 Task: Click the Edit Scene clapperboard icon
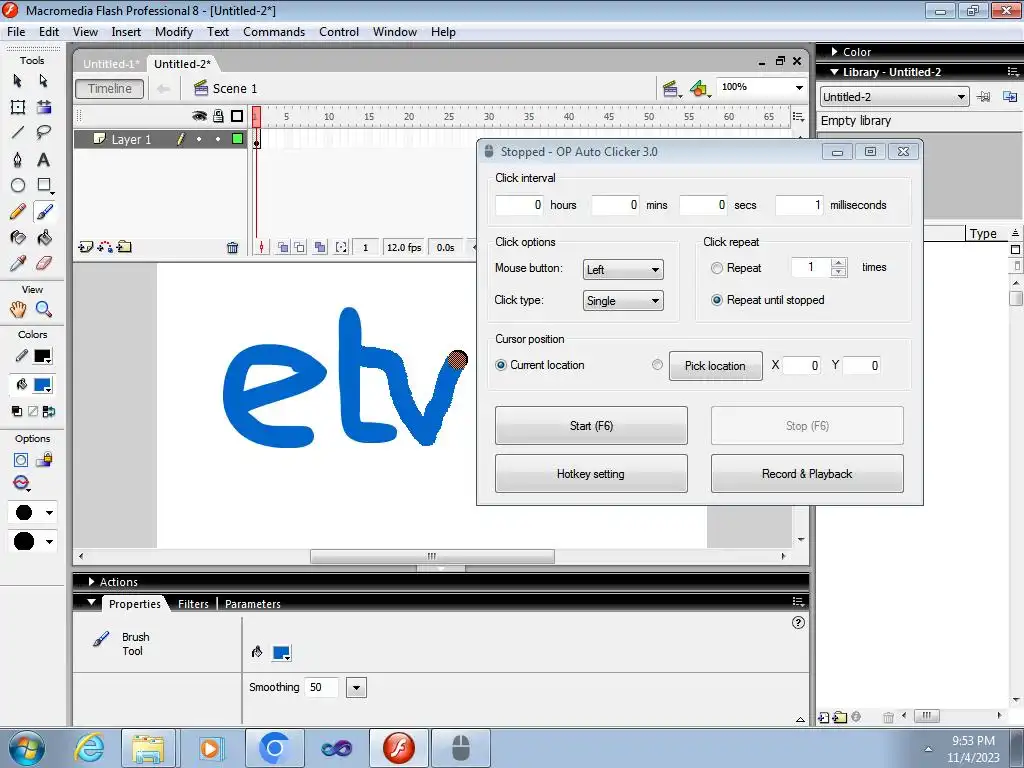[671, 89]
